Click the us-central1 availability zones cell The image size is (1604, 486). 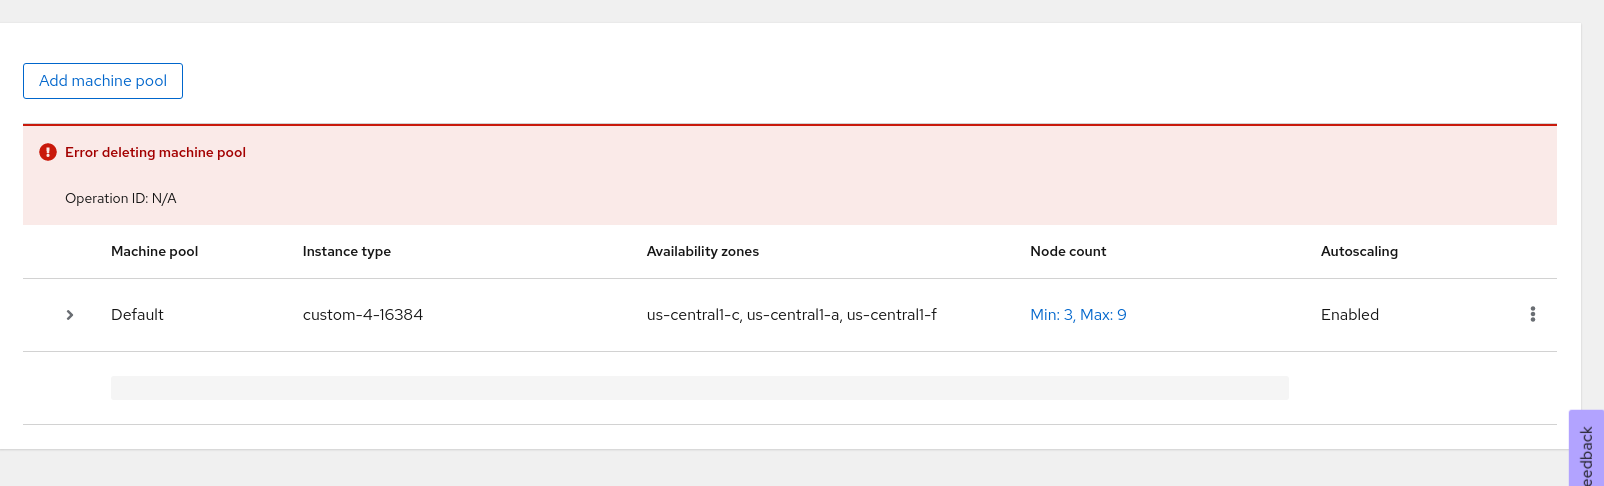[x=791, y=314]
